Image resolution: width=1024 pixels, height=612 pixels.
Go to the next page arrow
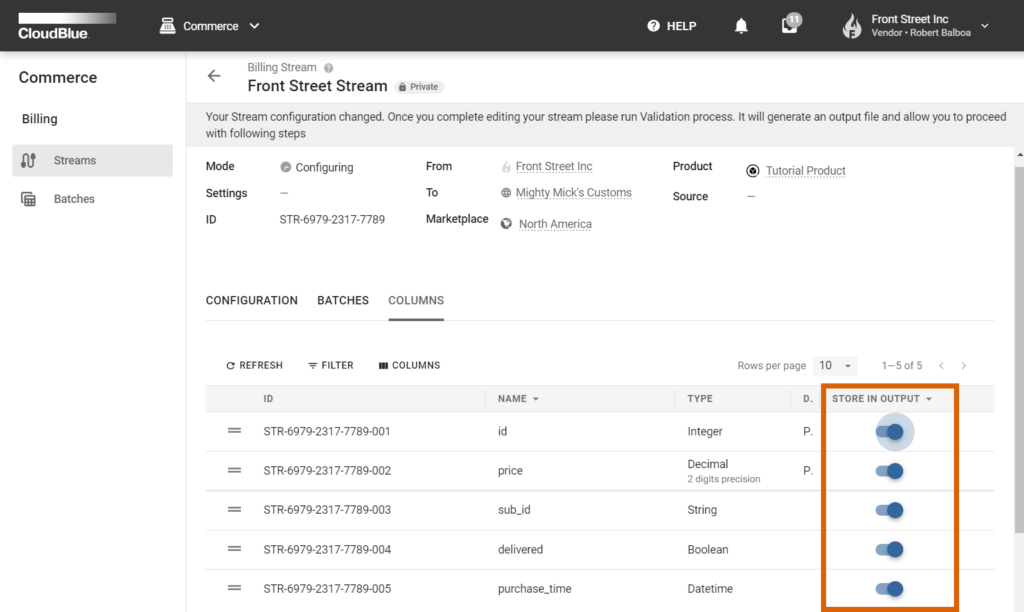(964, 366)
